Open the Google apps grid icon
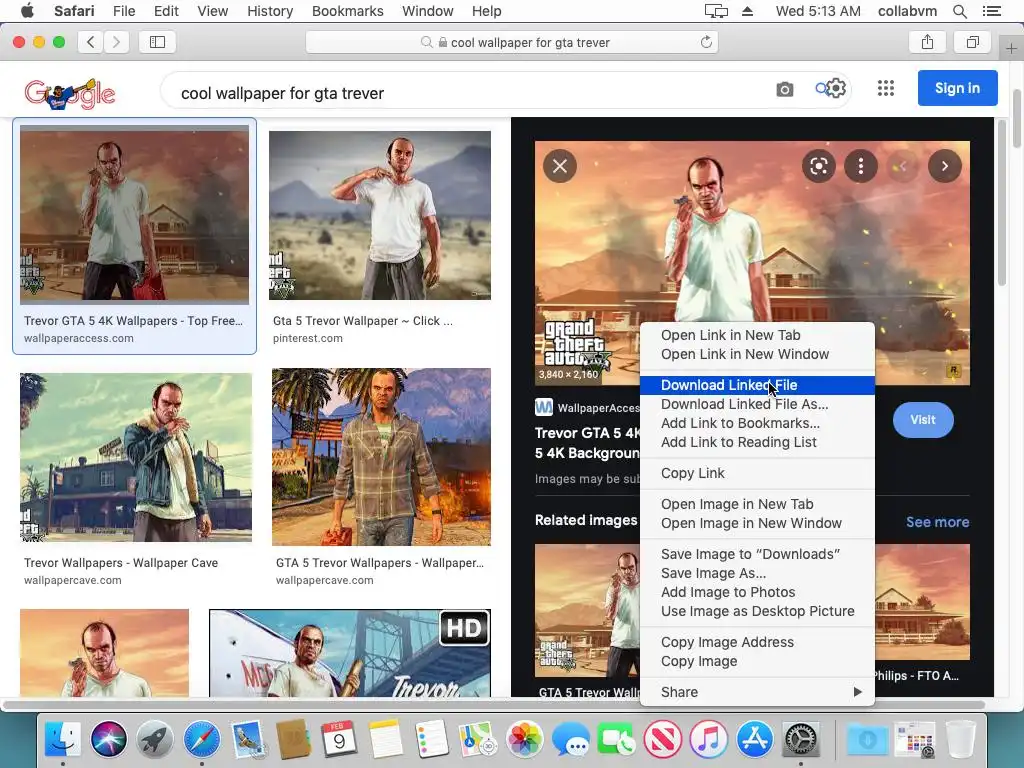This screenshot has width=1024, height=768. [886, 88]
